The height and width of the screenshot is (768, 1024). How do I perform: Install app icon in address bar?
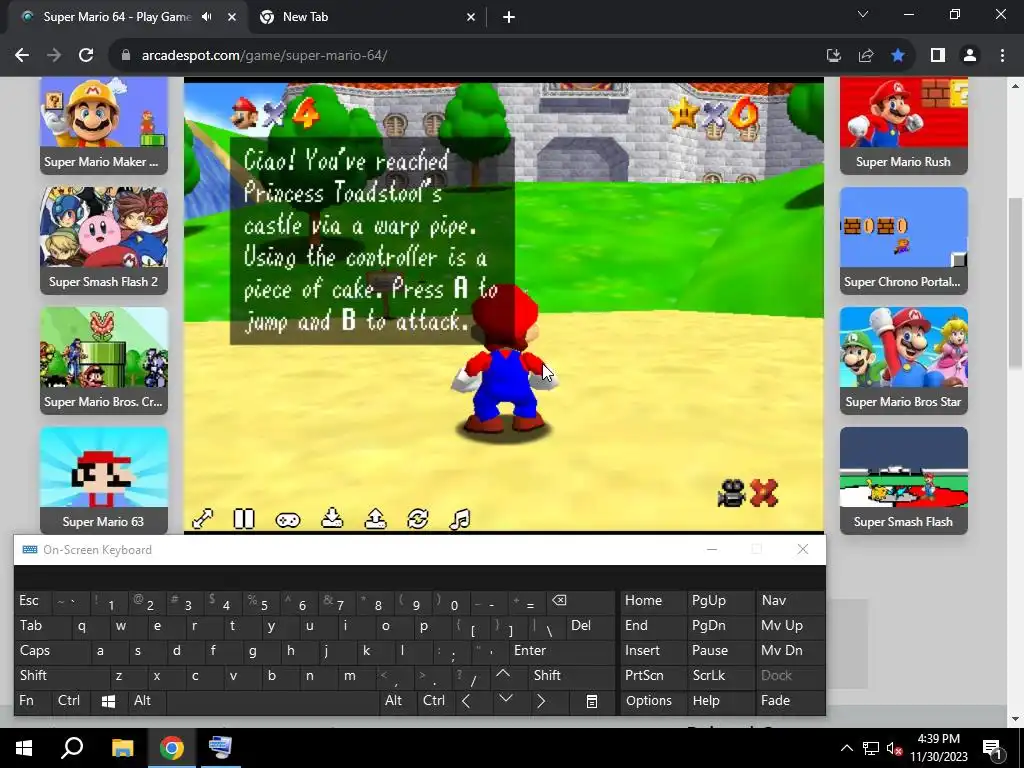tap(834, 56)
